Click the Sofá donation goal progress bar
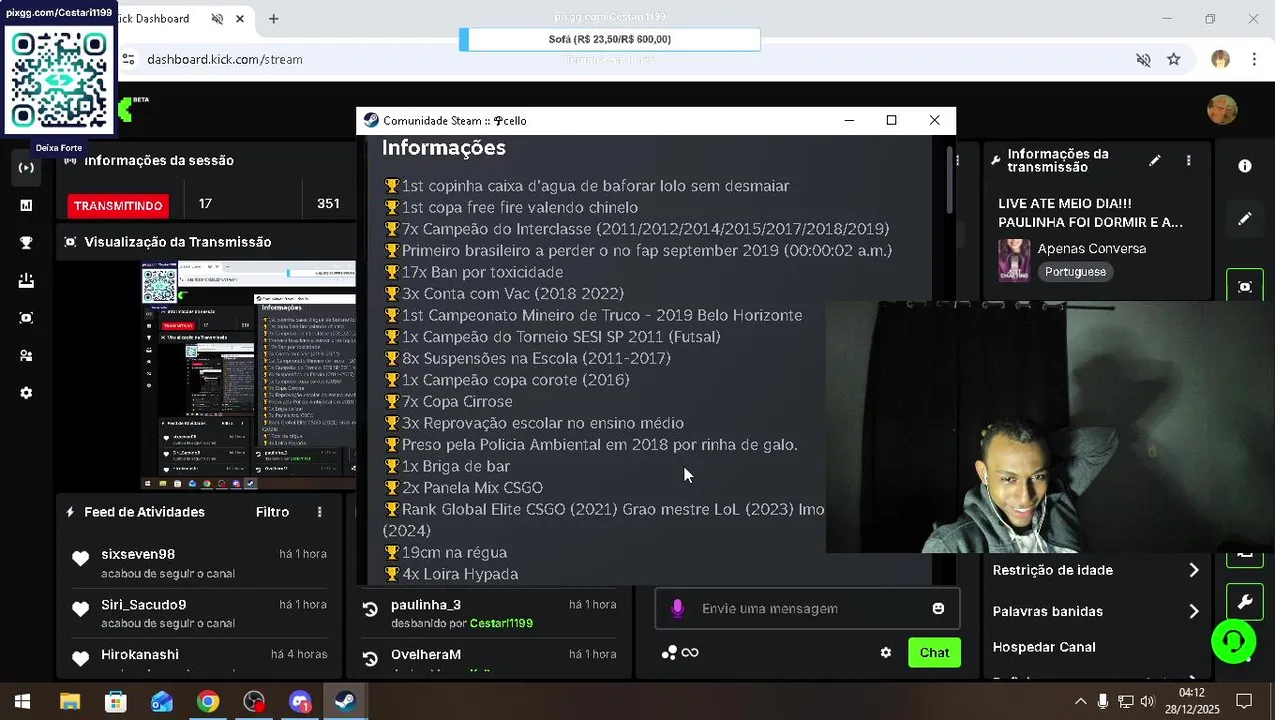The image size is (1275, 720). pyautogui.click(x=610, y=39)
